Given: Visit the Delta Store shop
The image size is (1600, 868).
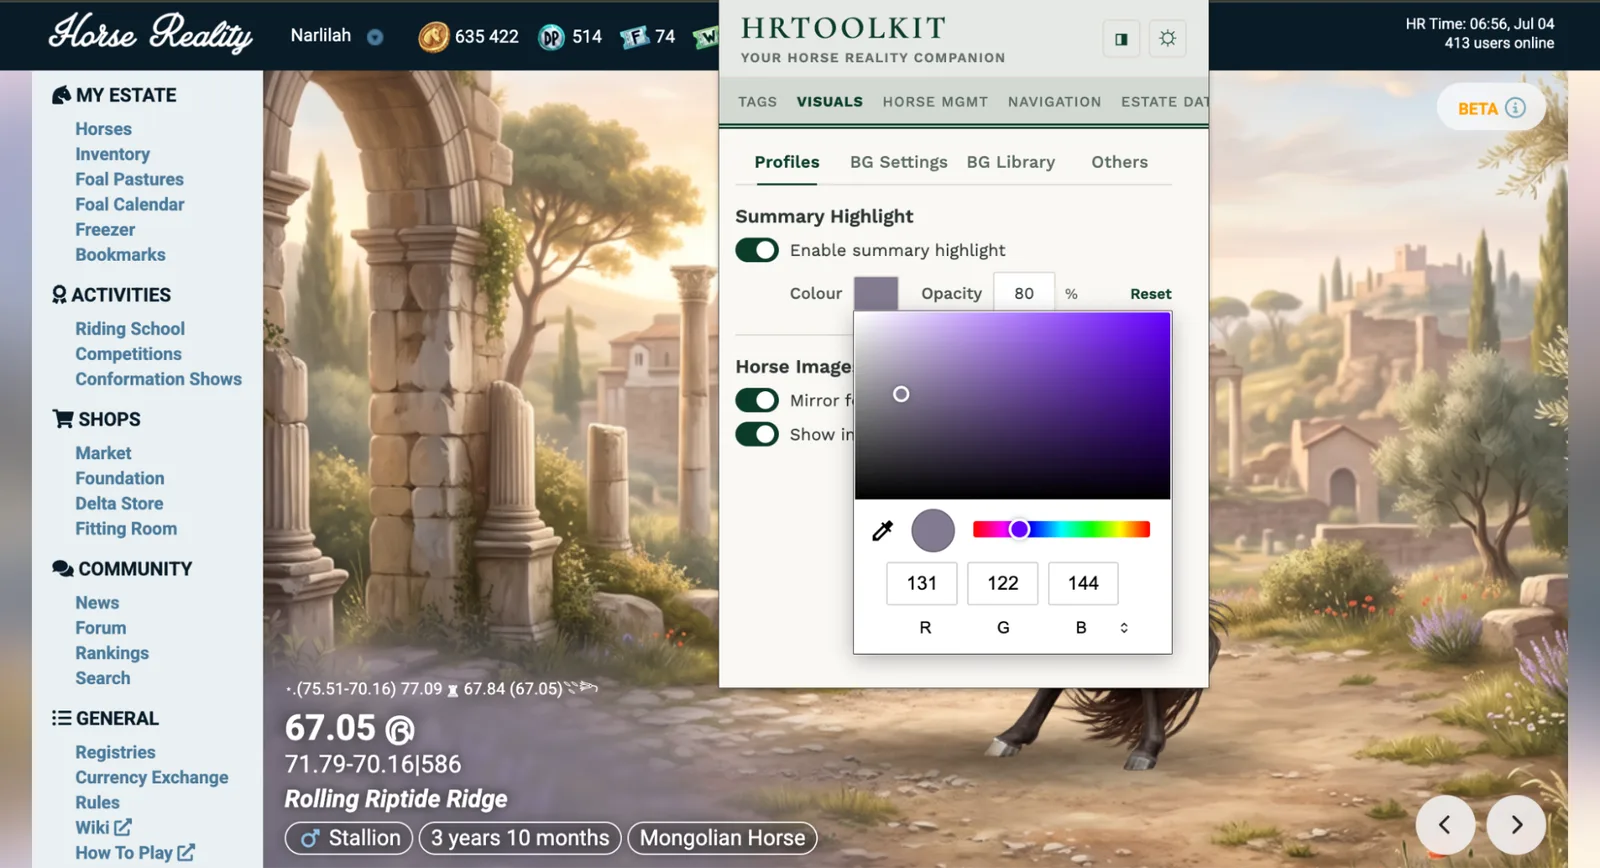Looking at the screenshot, I should click(x=119, y=504).
